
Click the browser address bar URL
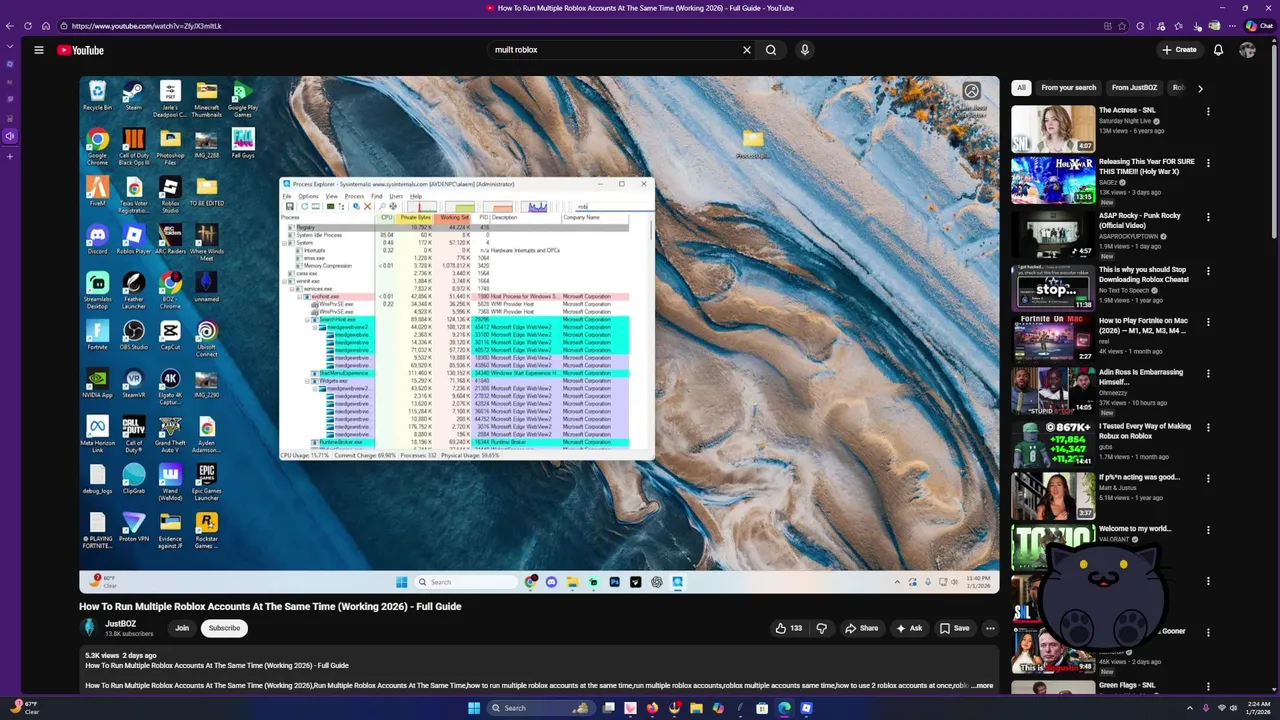point(147,26)
